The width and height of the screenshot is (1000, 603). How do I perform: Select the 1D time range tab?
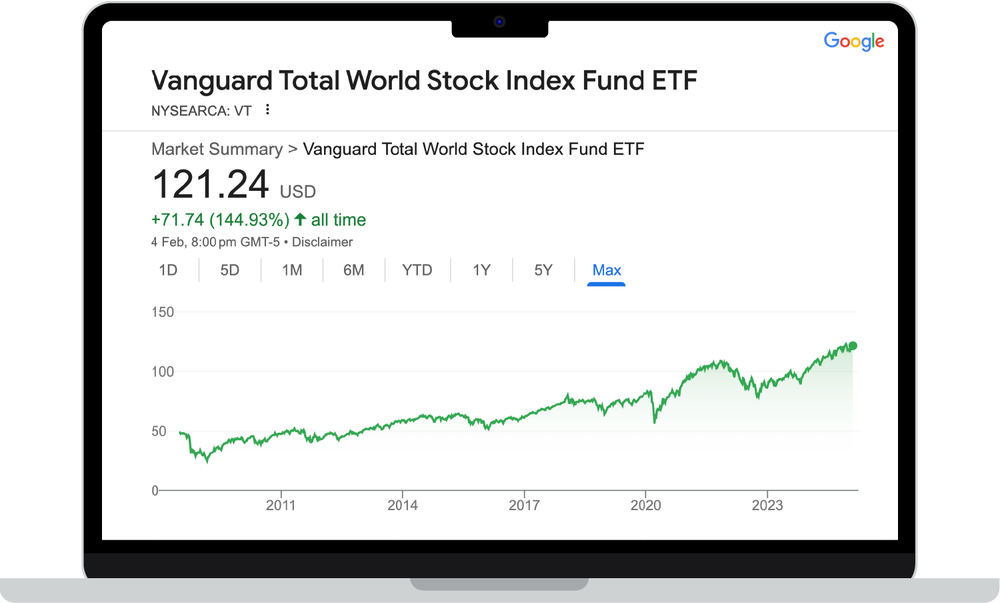pyautogui.click(x=168, y=270)
